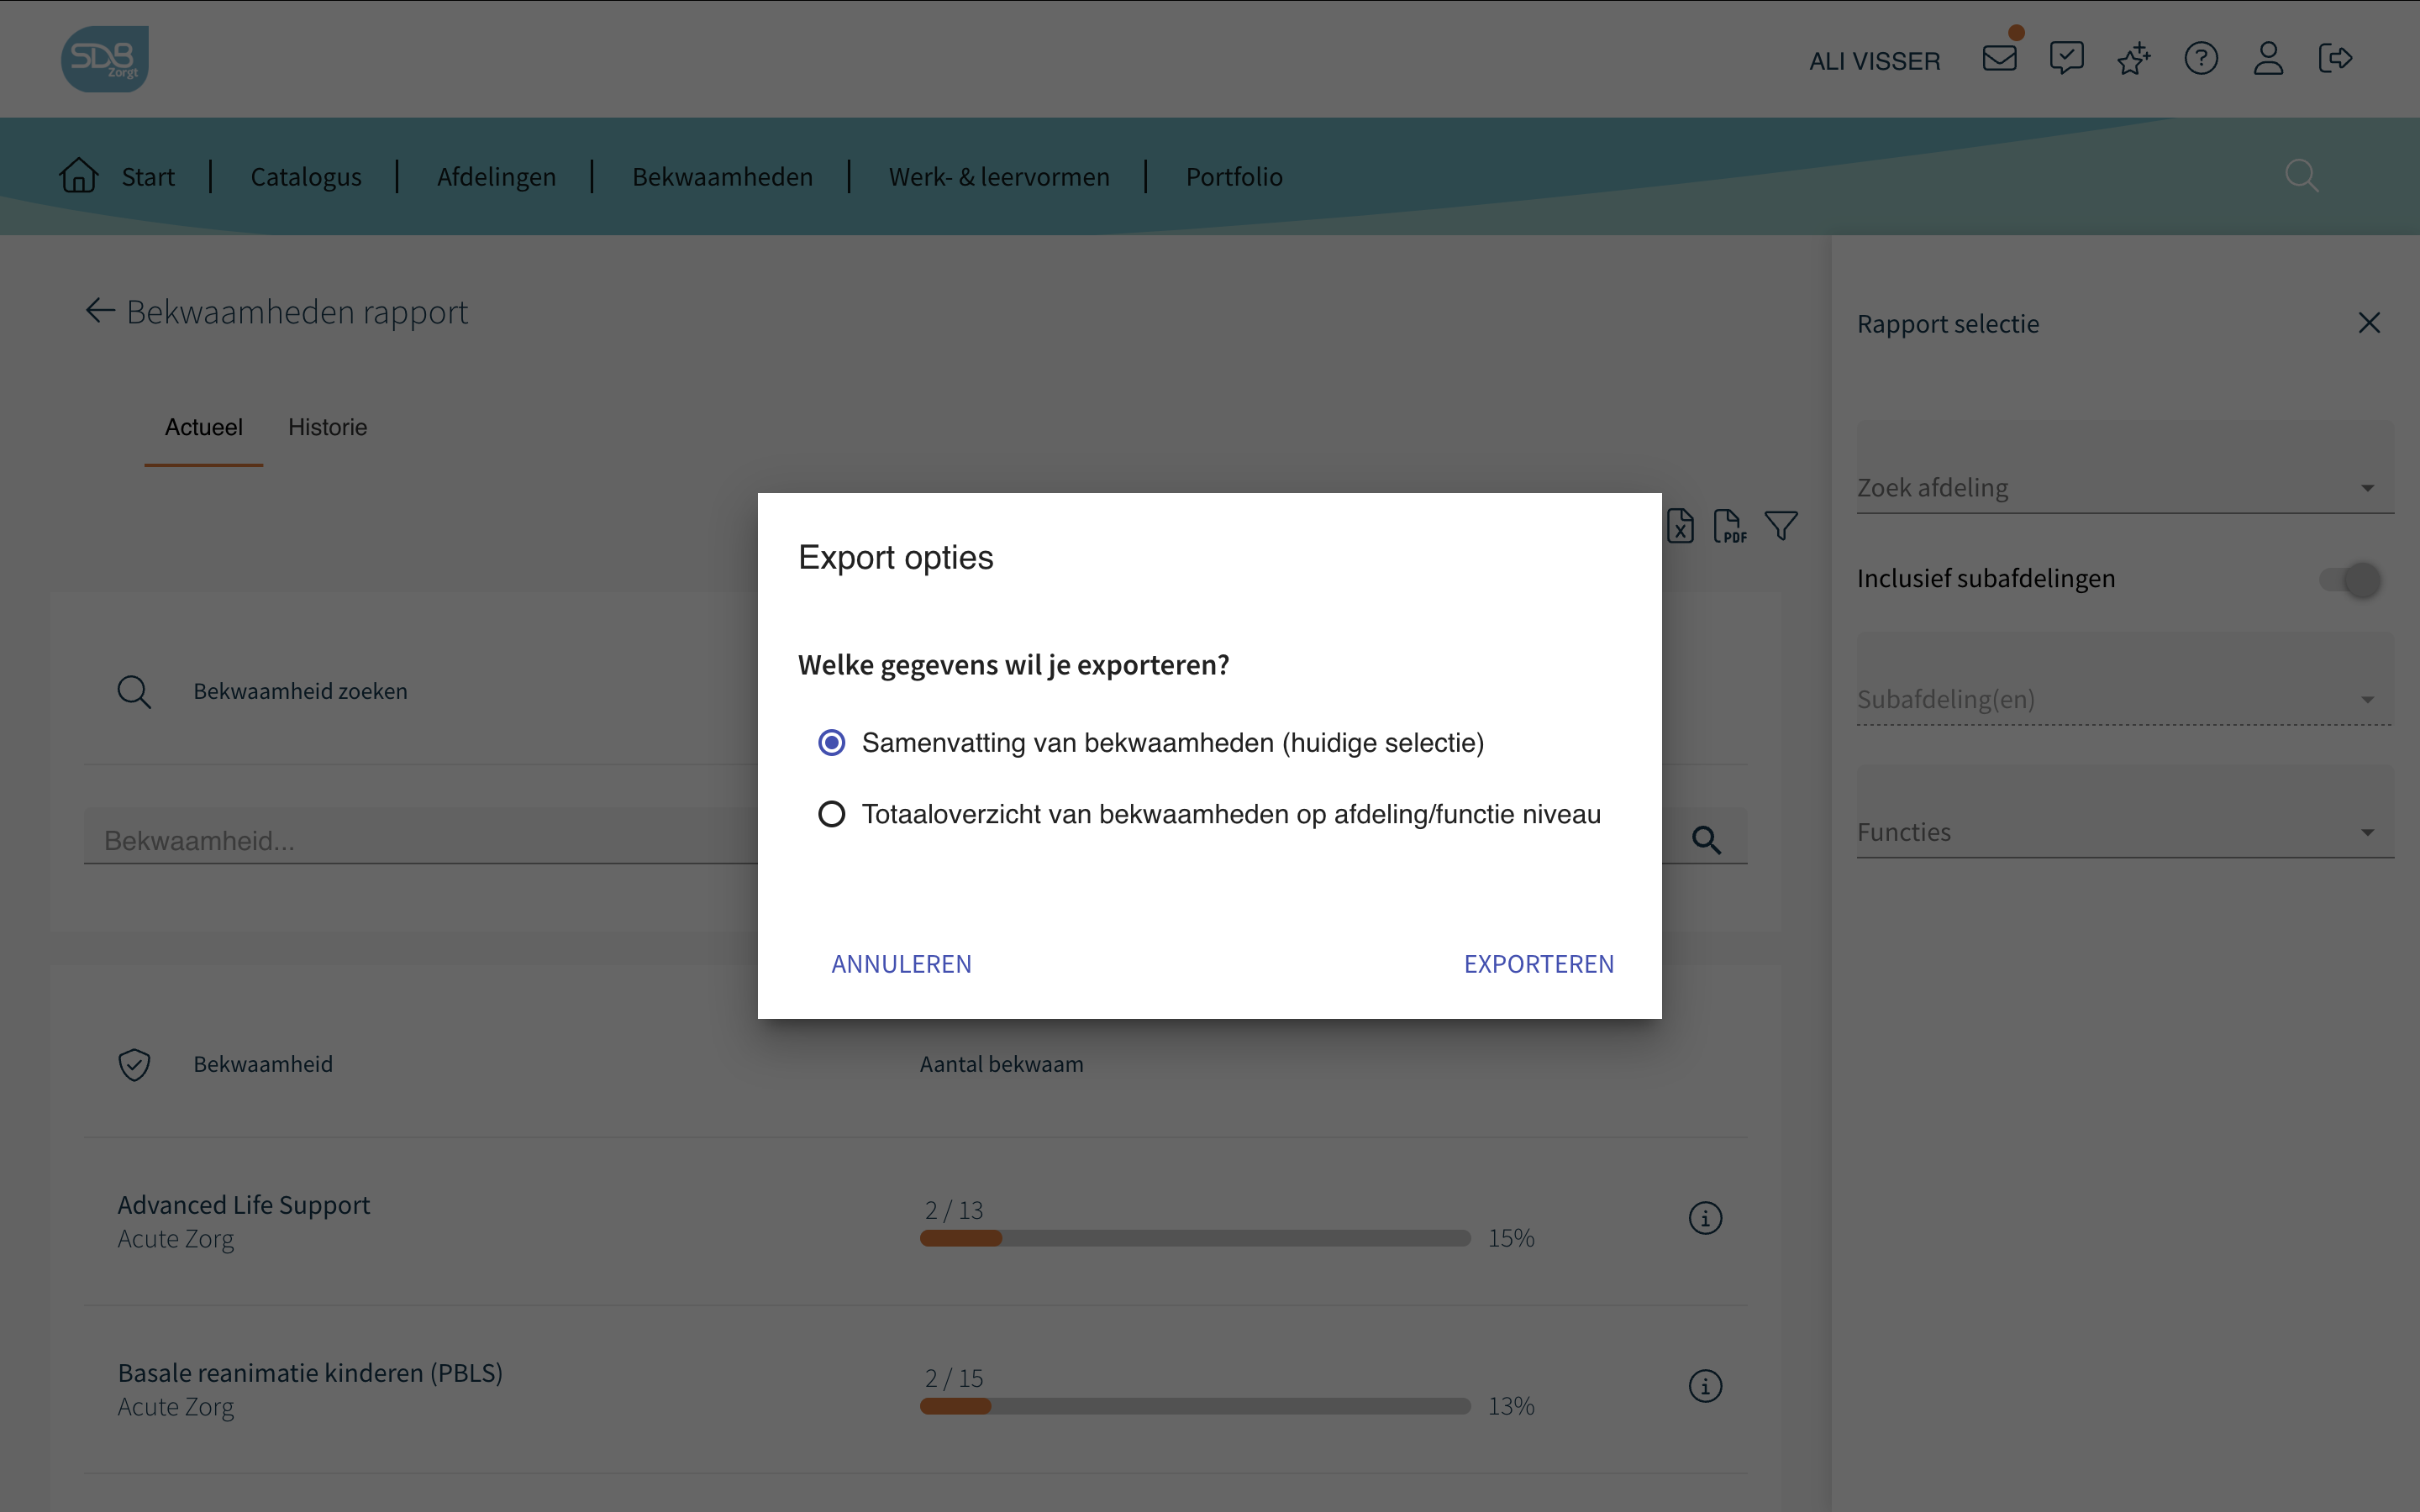
Task: Click the 2 / 13 count value
Action: click(x=954, y=1210)
